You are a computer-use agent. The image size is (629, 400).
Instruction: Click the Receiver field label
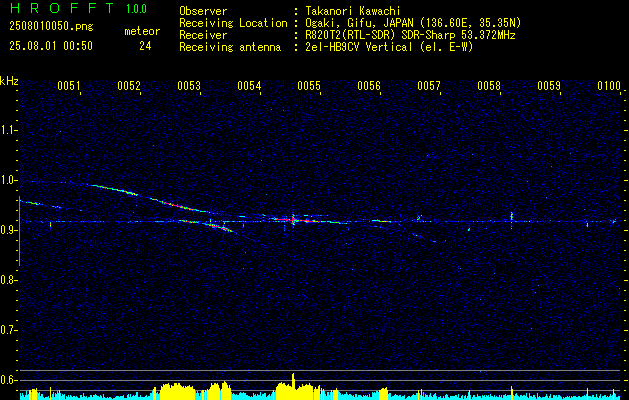203,35
